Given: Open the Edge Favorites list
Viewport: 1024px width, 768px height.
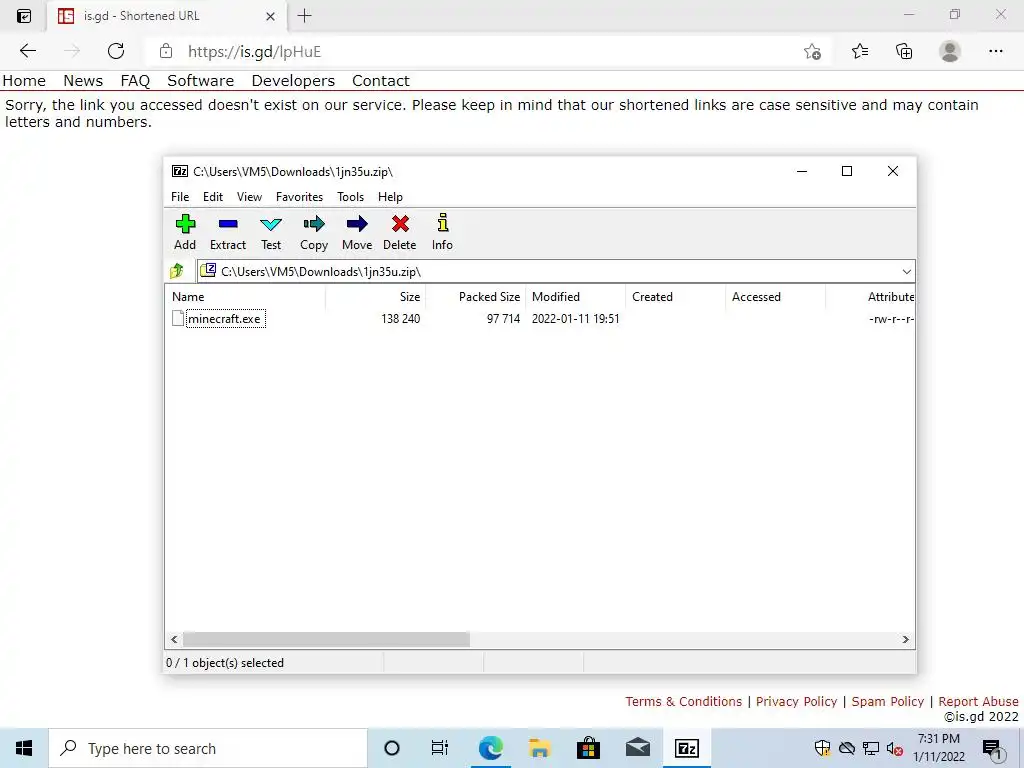Looking at the screenshot, I should (x=860, y=51).
